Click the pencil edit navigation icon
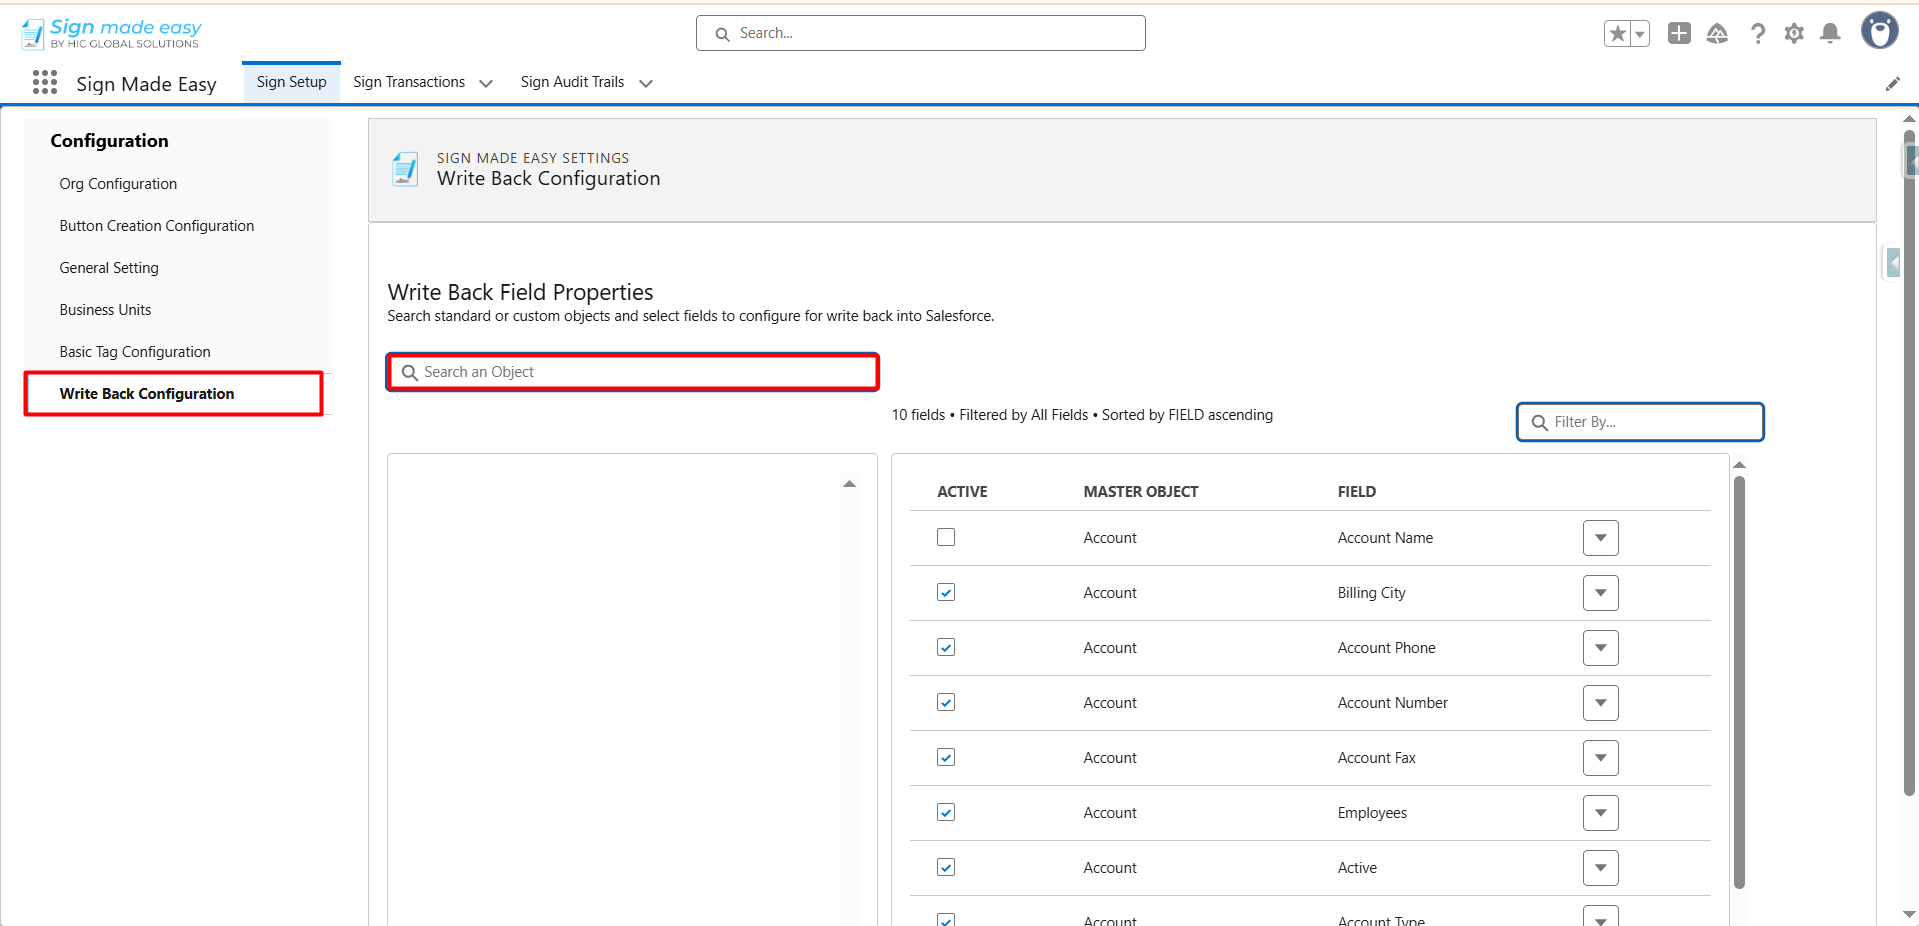1919x926 pixels. pos(1892,84)
